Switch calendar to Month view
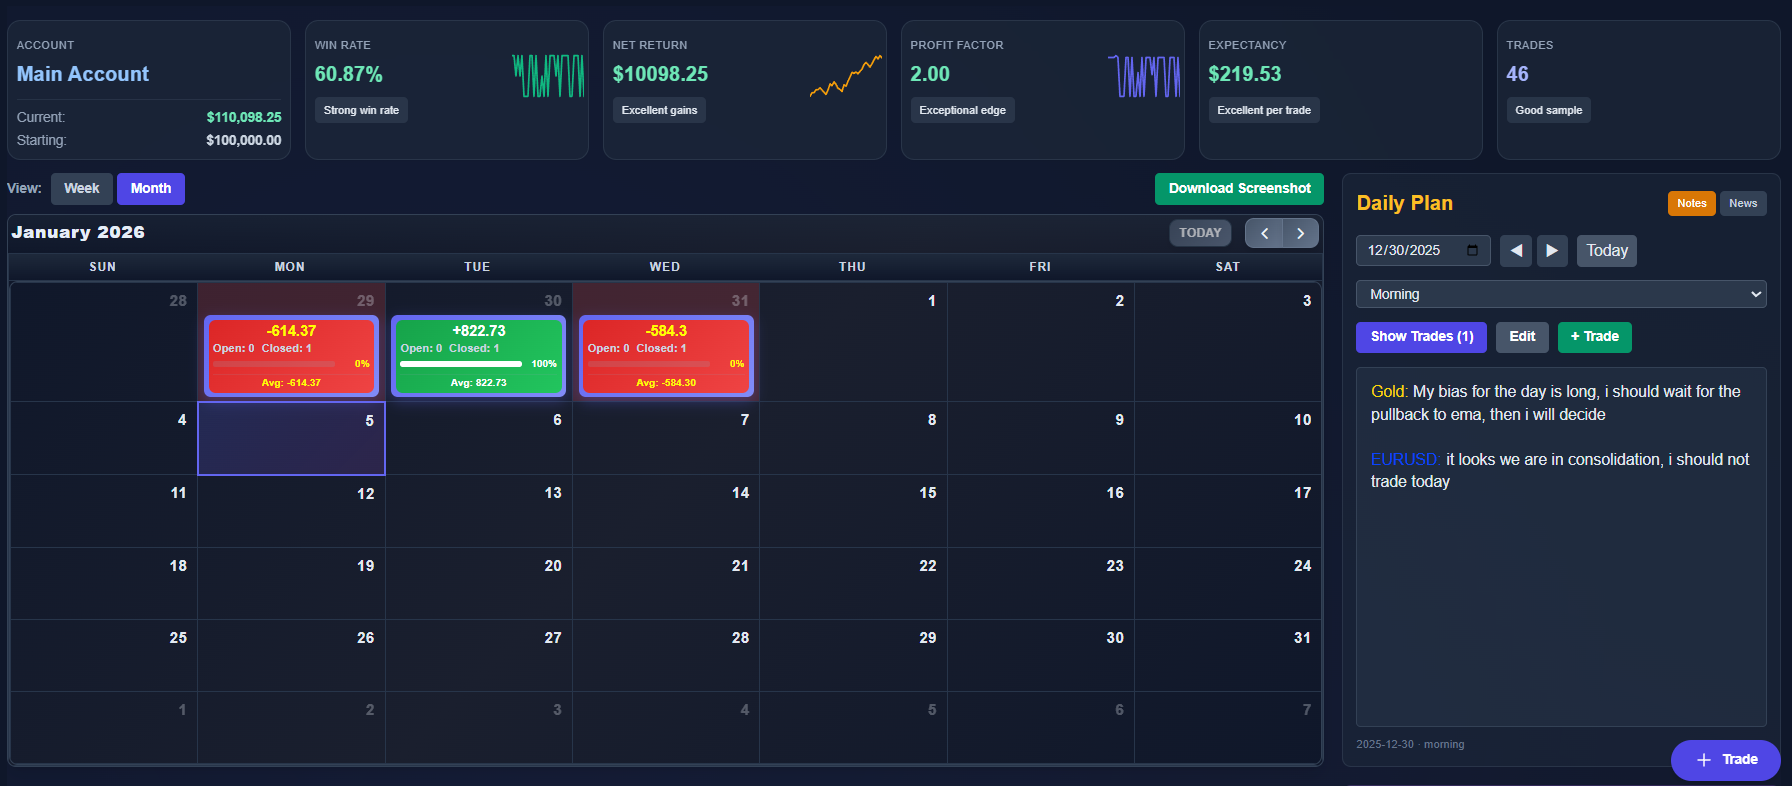 coord(151,189)
